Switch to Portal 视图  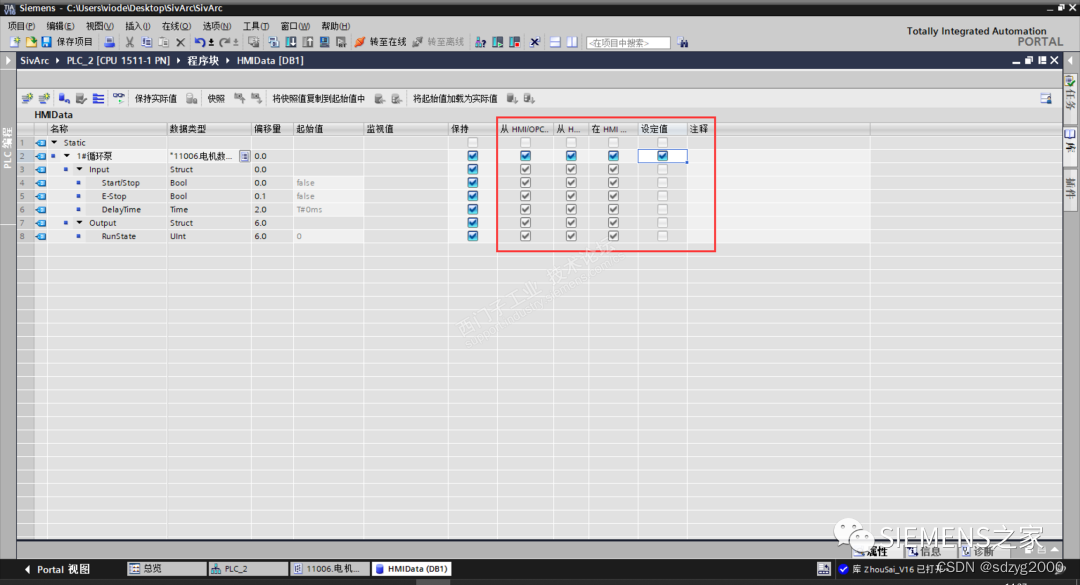click(57, 569)
